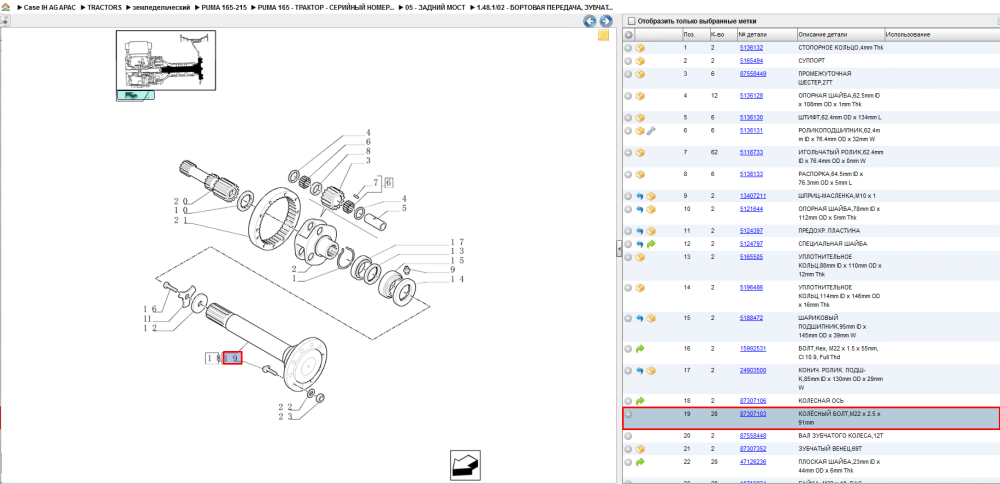Click large arrow icon below the diagram
This screenshot has height=484, width=1000.
(x=465, y=465)
